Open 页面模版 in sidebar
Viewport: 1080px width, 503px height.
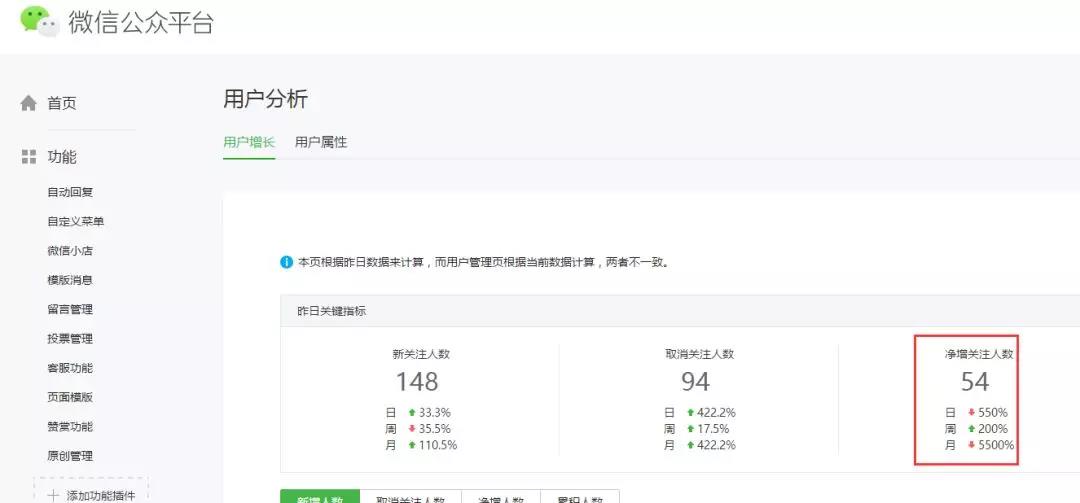point(70,398)
